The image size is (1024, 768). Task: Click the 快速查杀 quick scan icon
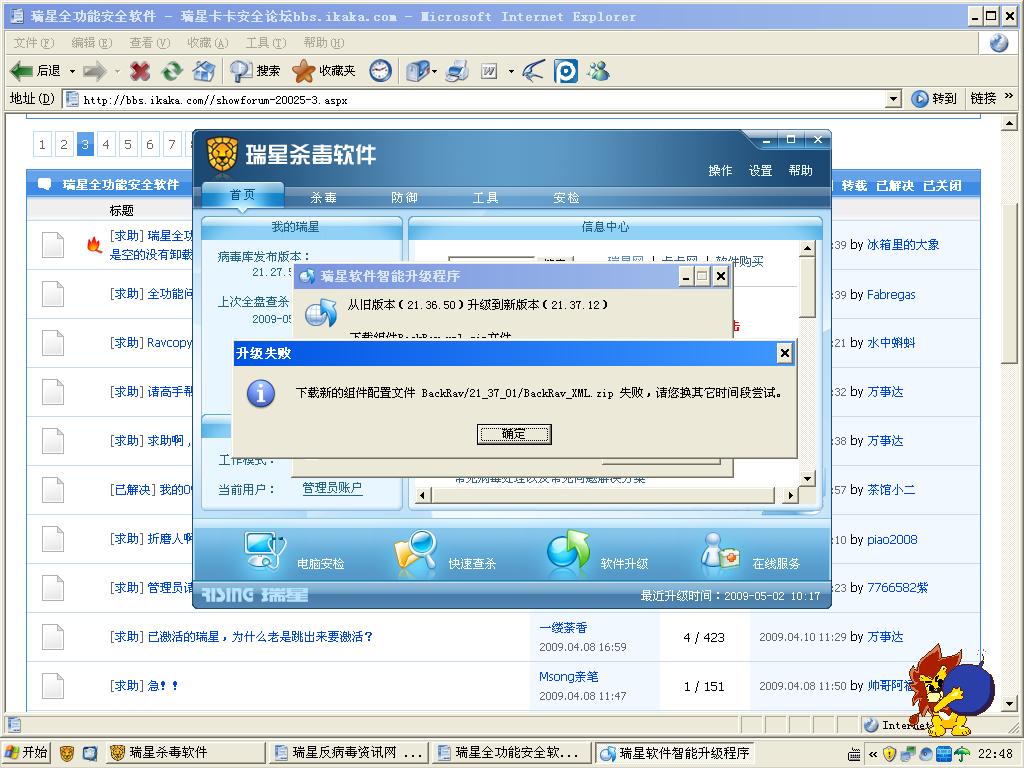[x=416, y=551]
